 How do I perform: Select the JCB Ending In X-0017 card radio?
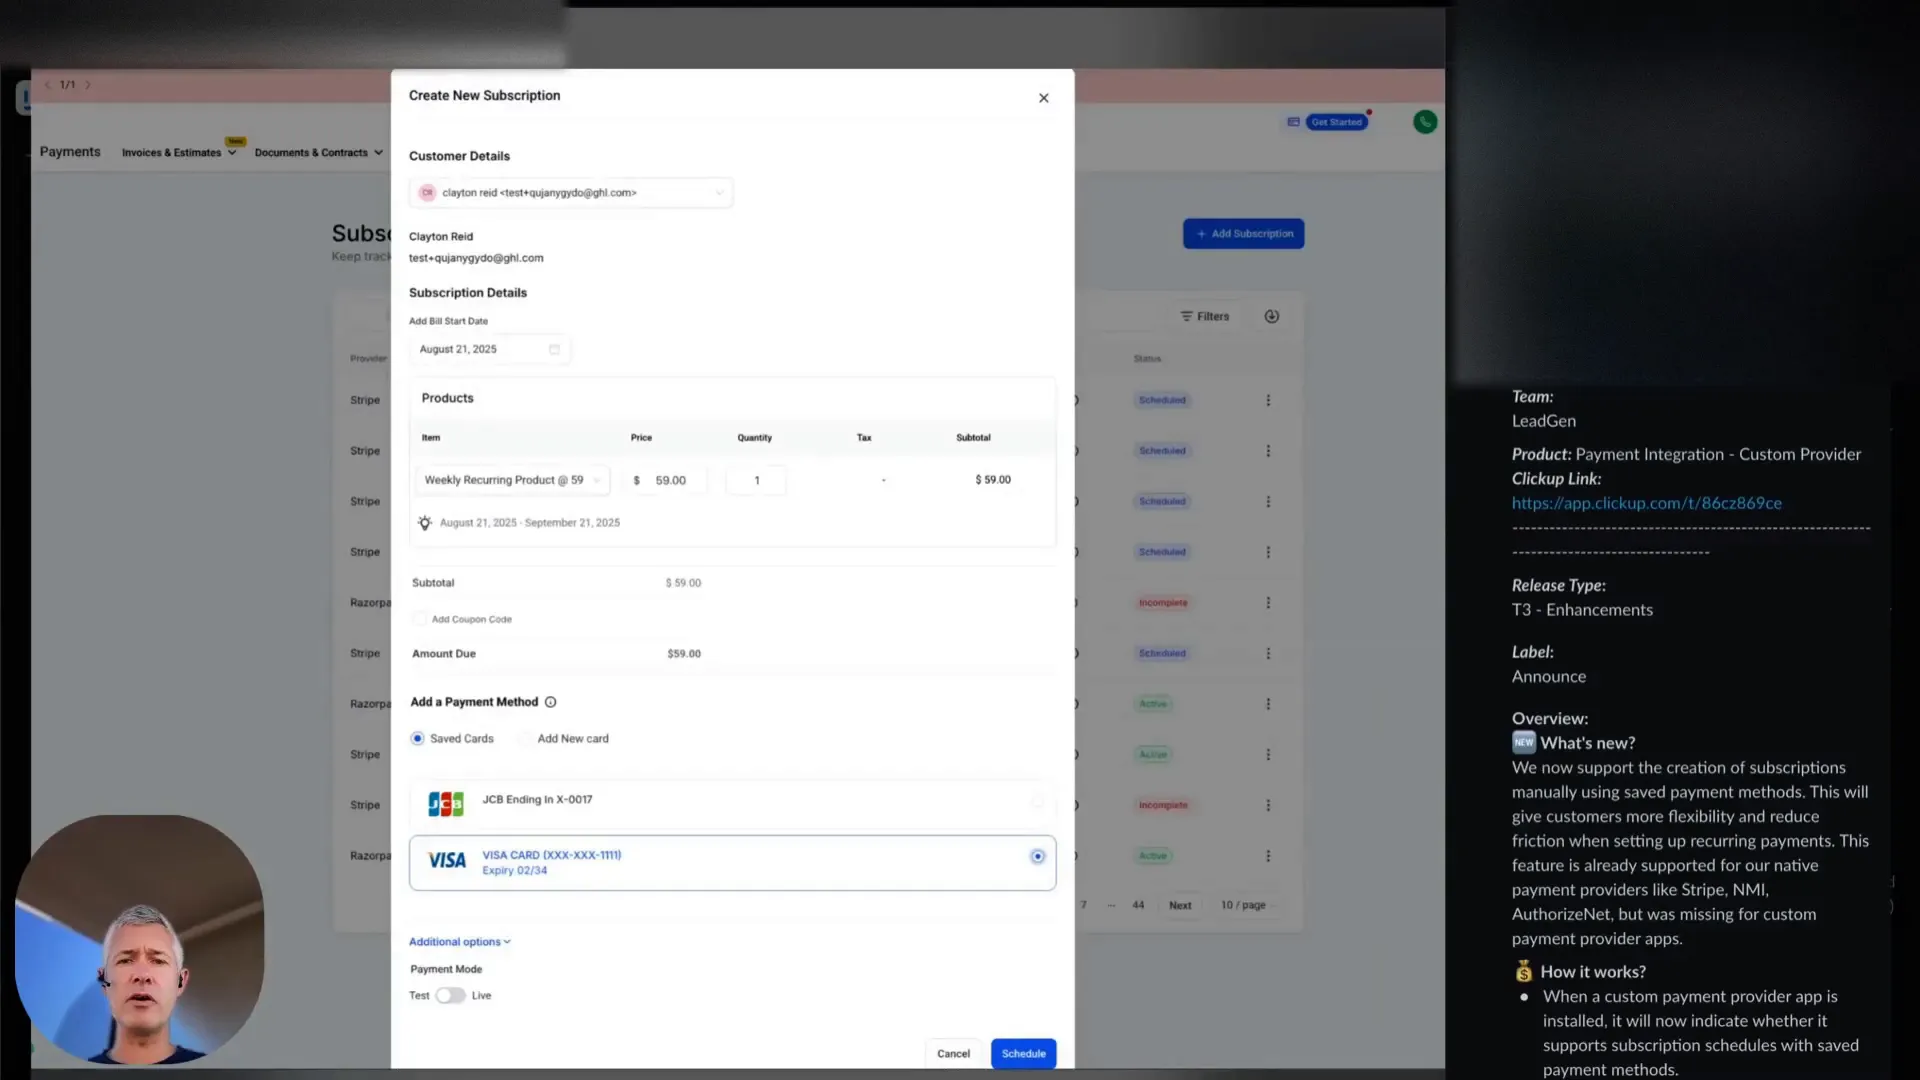(1037, 801)
